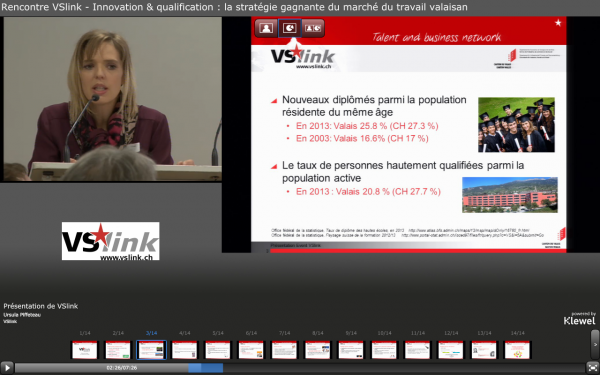Jump to slide thumbnail 5/14

pos(218,350)
